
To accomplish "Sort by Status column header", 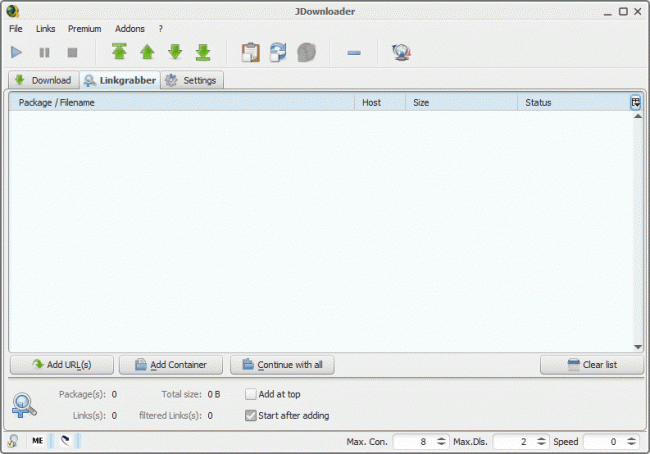I will click(573, 102).
